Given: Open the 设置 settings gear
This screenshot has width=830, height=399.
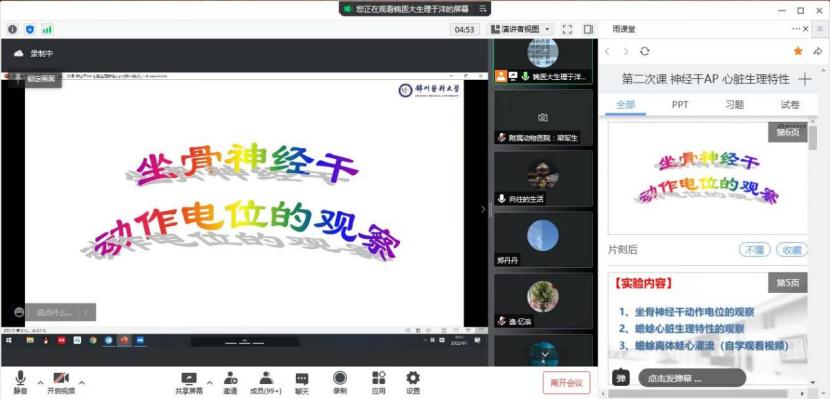Looking at the screenshot, I should 413,378.
